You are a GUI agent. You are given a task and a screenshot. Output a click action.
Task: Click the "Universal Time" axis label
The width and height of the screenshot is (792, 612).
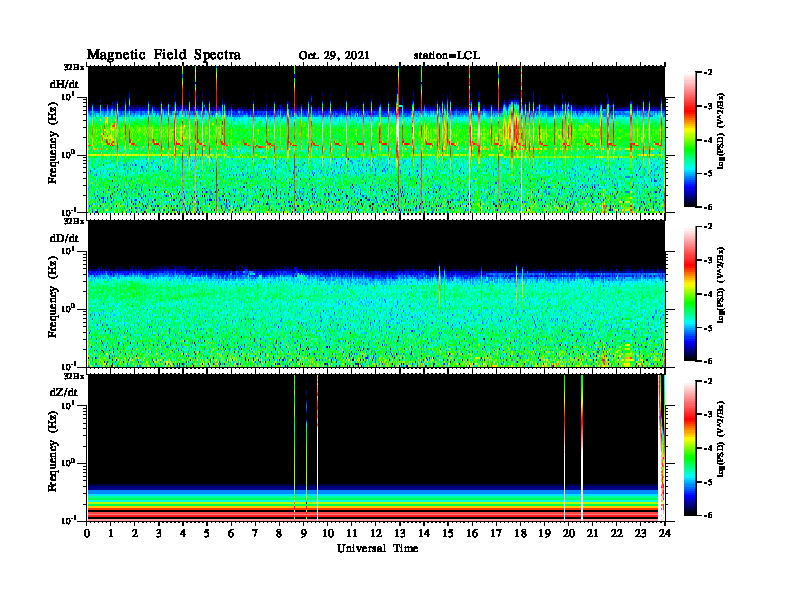coord(377,548)
